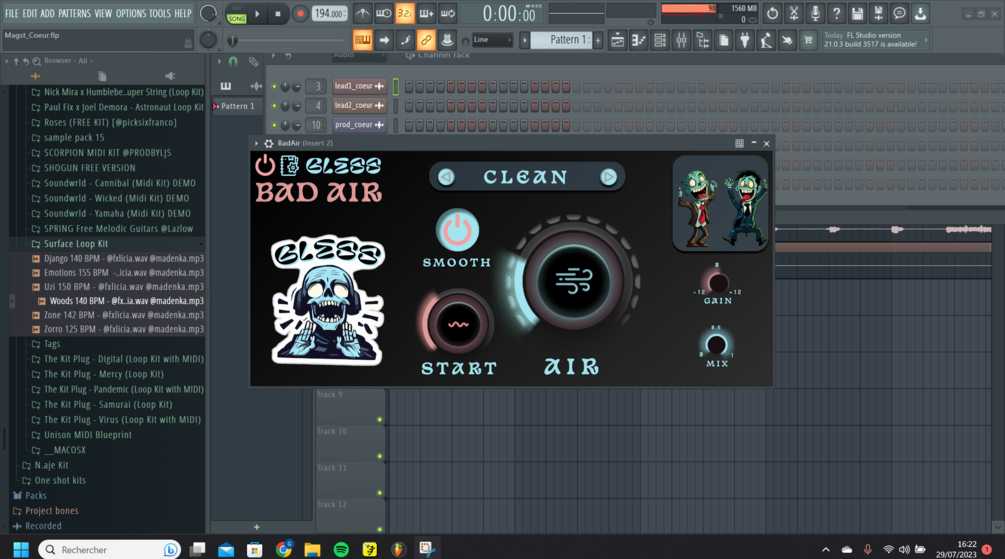Click the AIR large knob
The width and height of the screenshot is (1005, 559).
[574, 282]
